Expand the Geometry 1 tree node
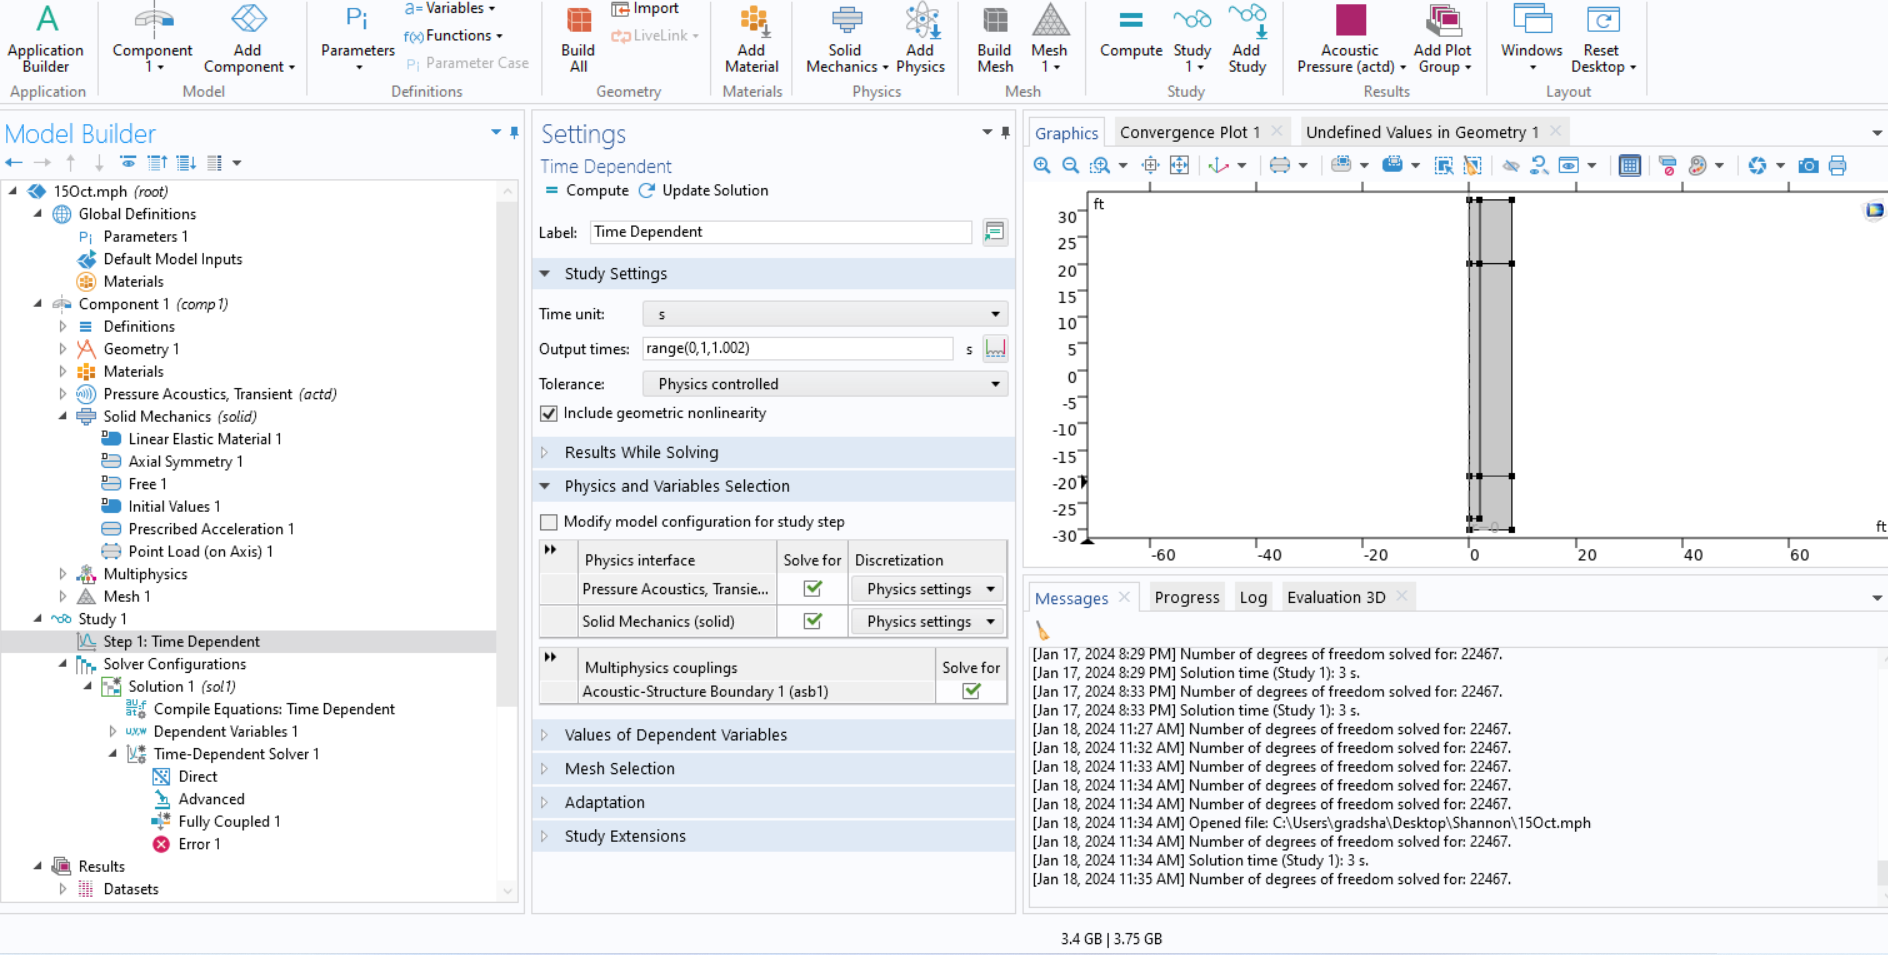The image size is (1888, 955). 62,349
